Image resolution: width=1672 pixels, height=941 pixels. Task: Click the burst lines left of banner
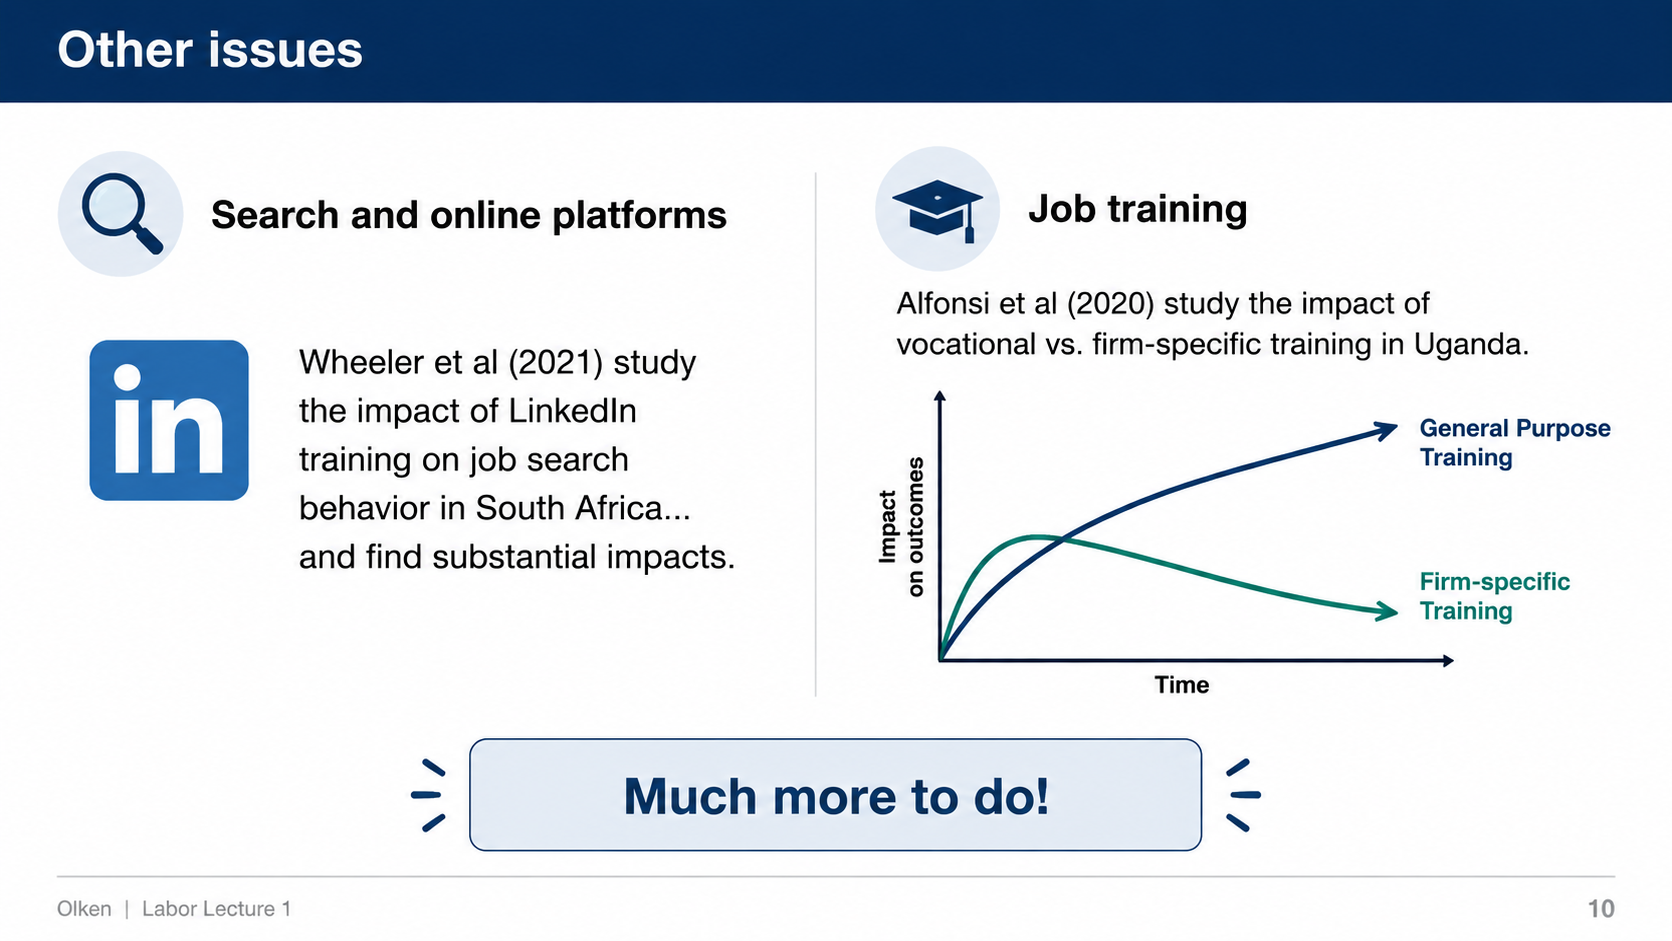(428, 795)
